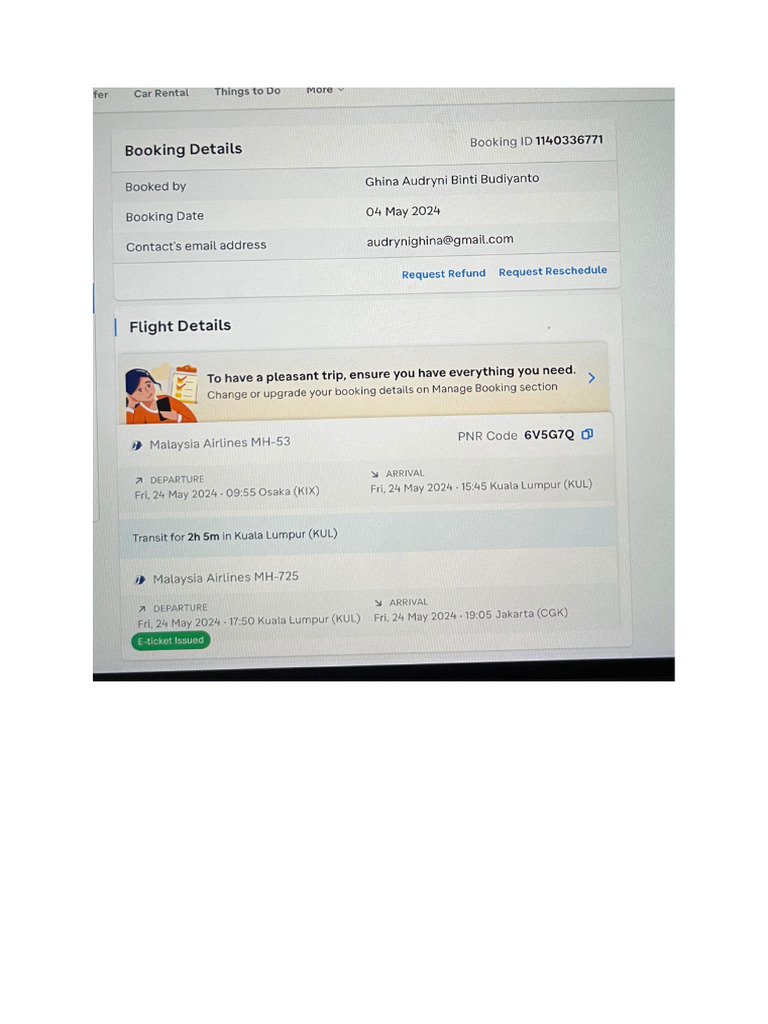Click the Malaysia Airlines MH-53 logo icon
The image size is (768, 1024).
(136, 445)
